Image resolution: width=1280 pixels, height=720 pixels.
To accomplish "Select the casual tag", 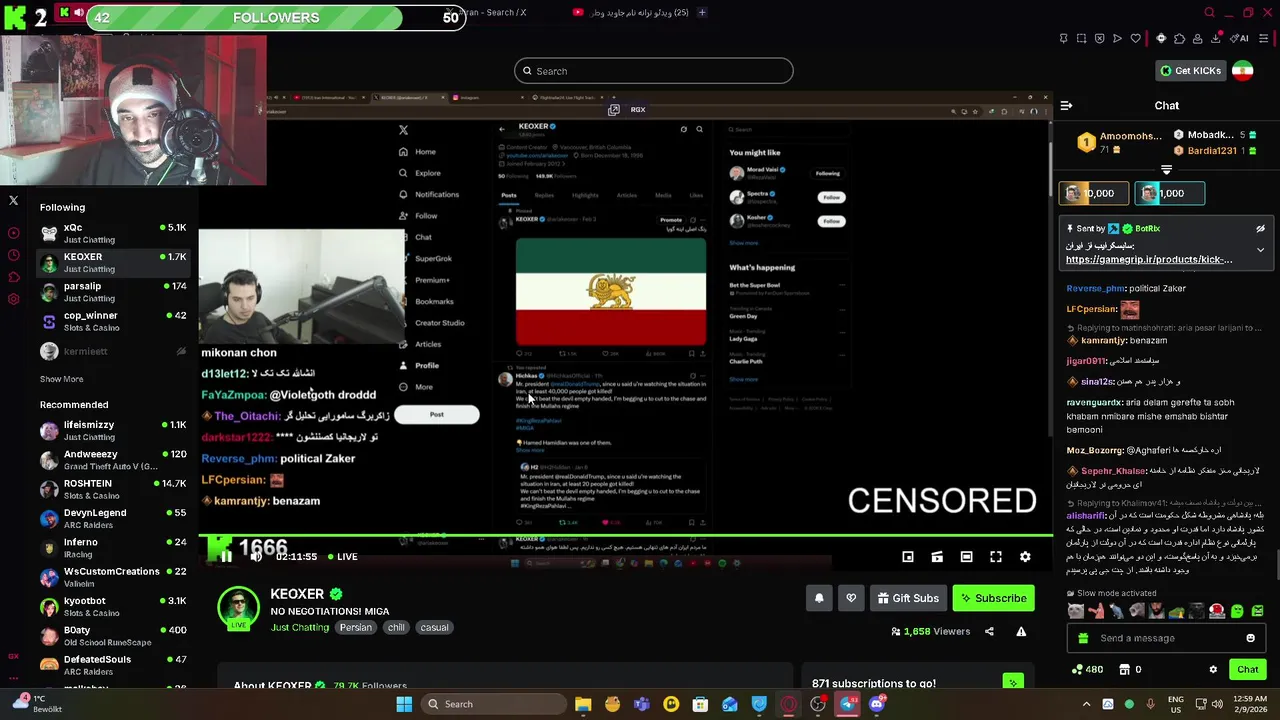I will click(x=434, y=628).
